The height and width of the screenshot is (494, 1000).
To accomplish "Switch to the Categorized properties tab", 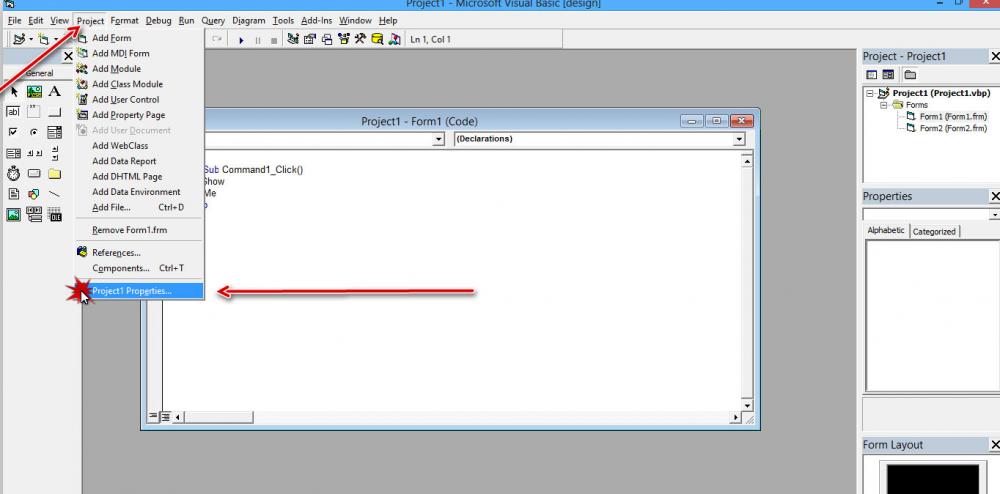I will point(933,231).
